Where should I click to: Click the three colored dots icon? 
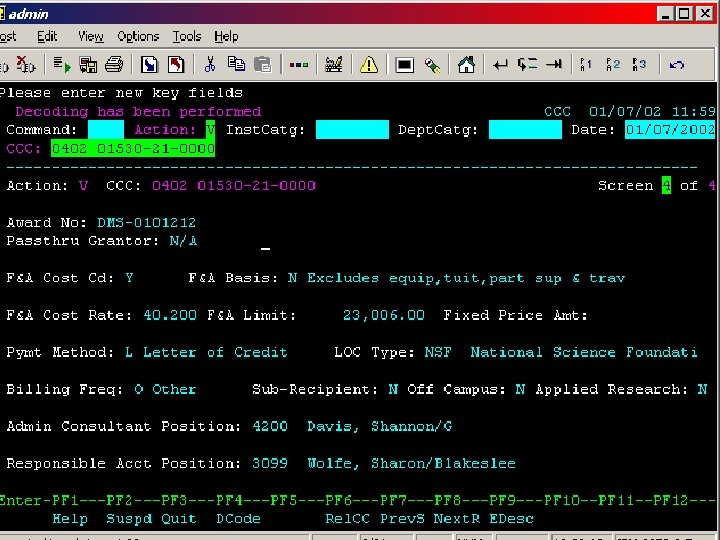pos(298,65)
